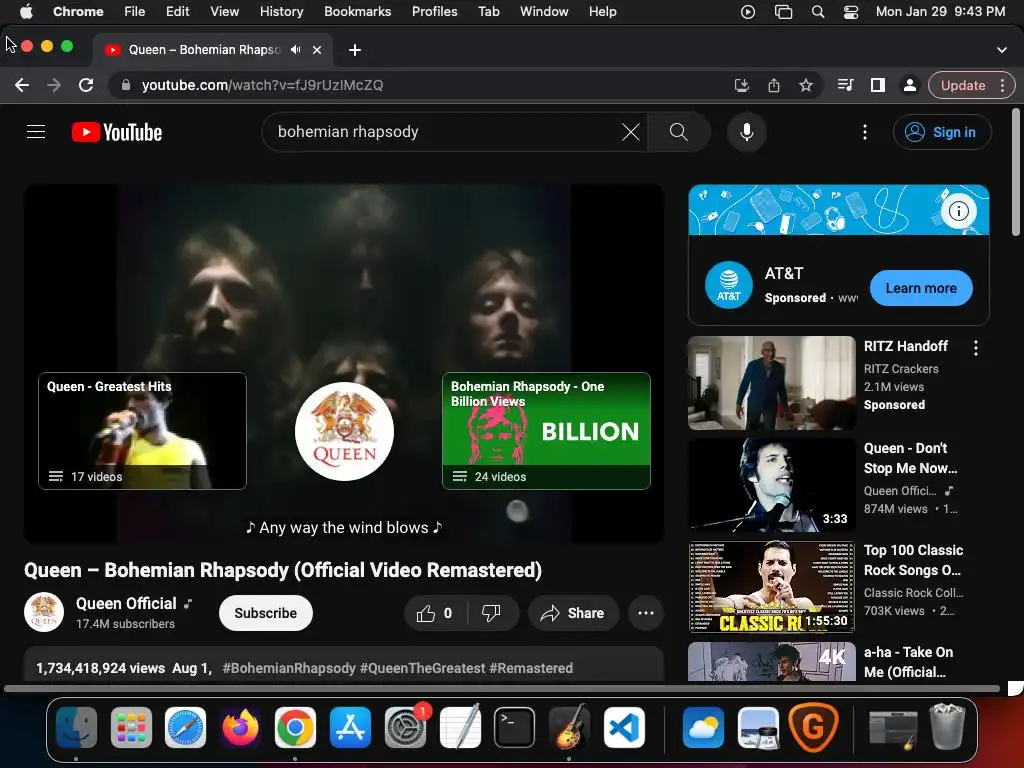Open the Profiles menu
The height and width of the screenshot is (768, 1024).
(x=434, y=12)
